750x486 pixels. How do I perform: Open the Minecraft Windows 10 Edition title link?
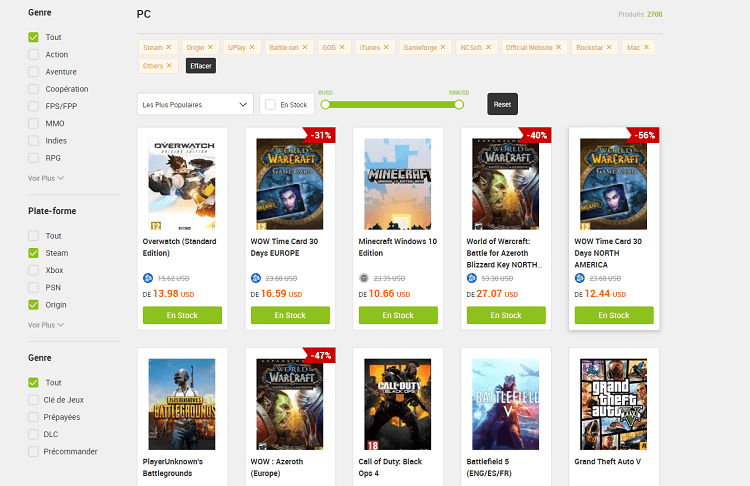(x=397, y=247)
